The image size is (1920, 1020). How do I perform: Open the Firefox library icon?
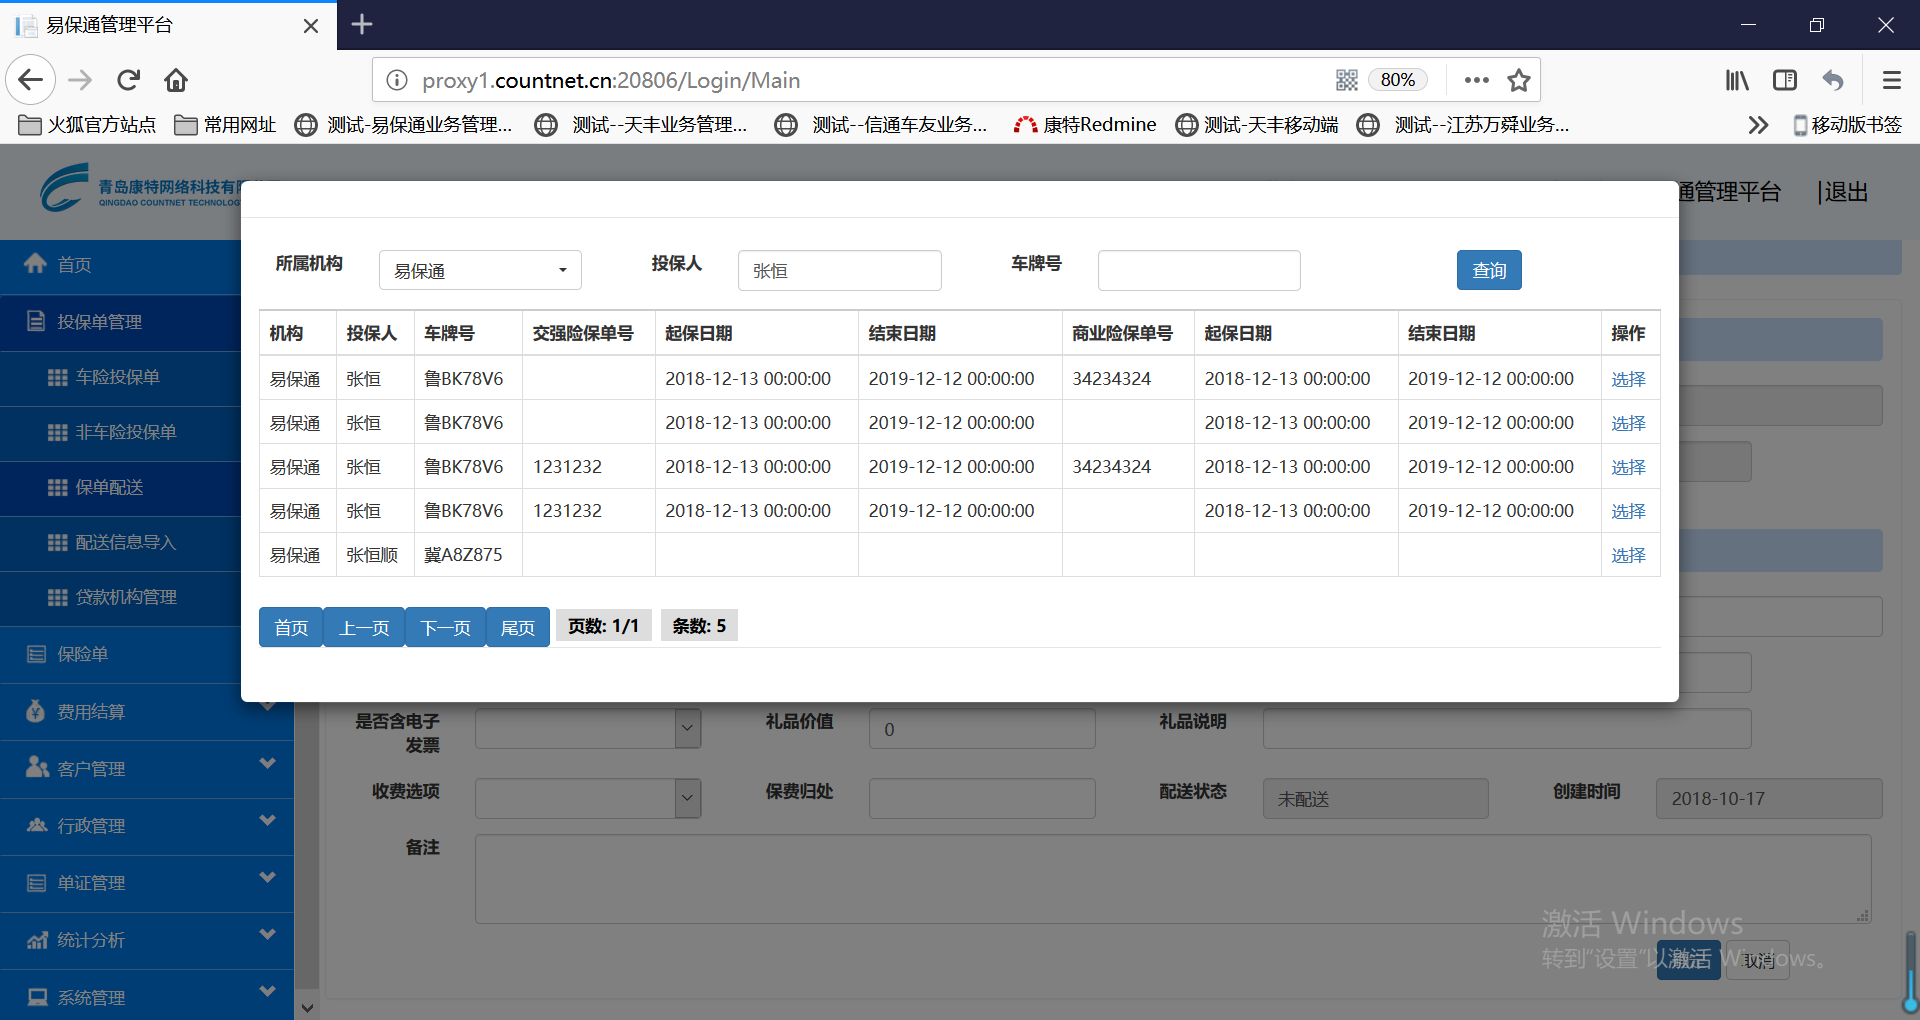1737,80
